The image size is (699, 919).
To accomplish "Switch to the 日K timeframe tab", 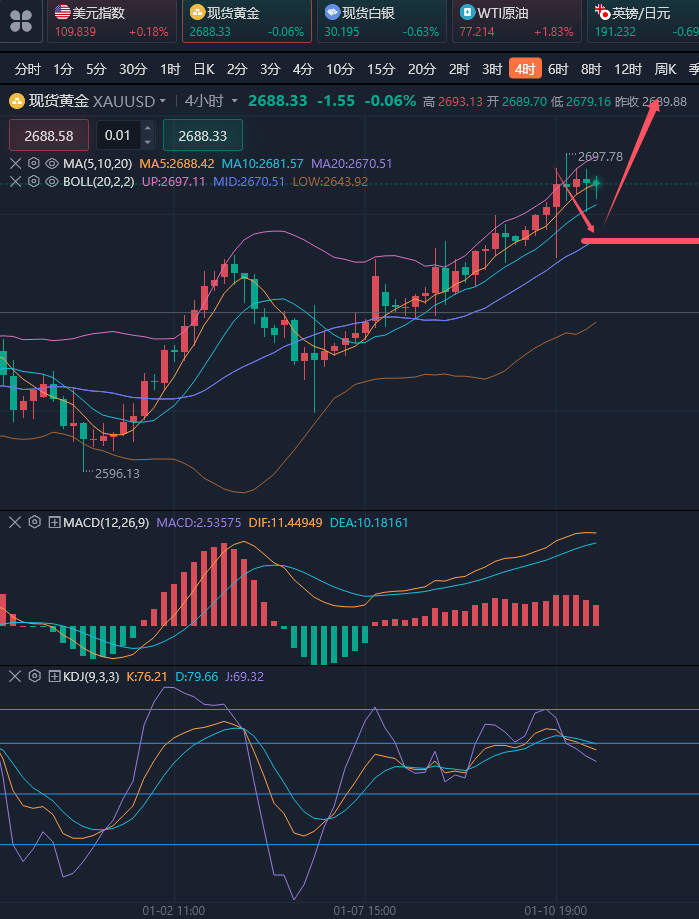I will click(x=203, y=69).
